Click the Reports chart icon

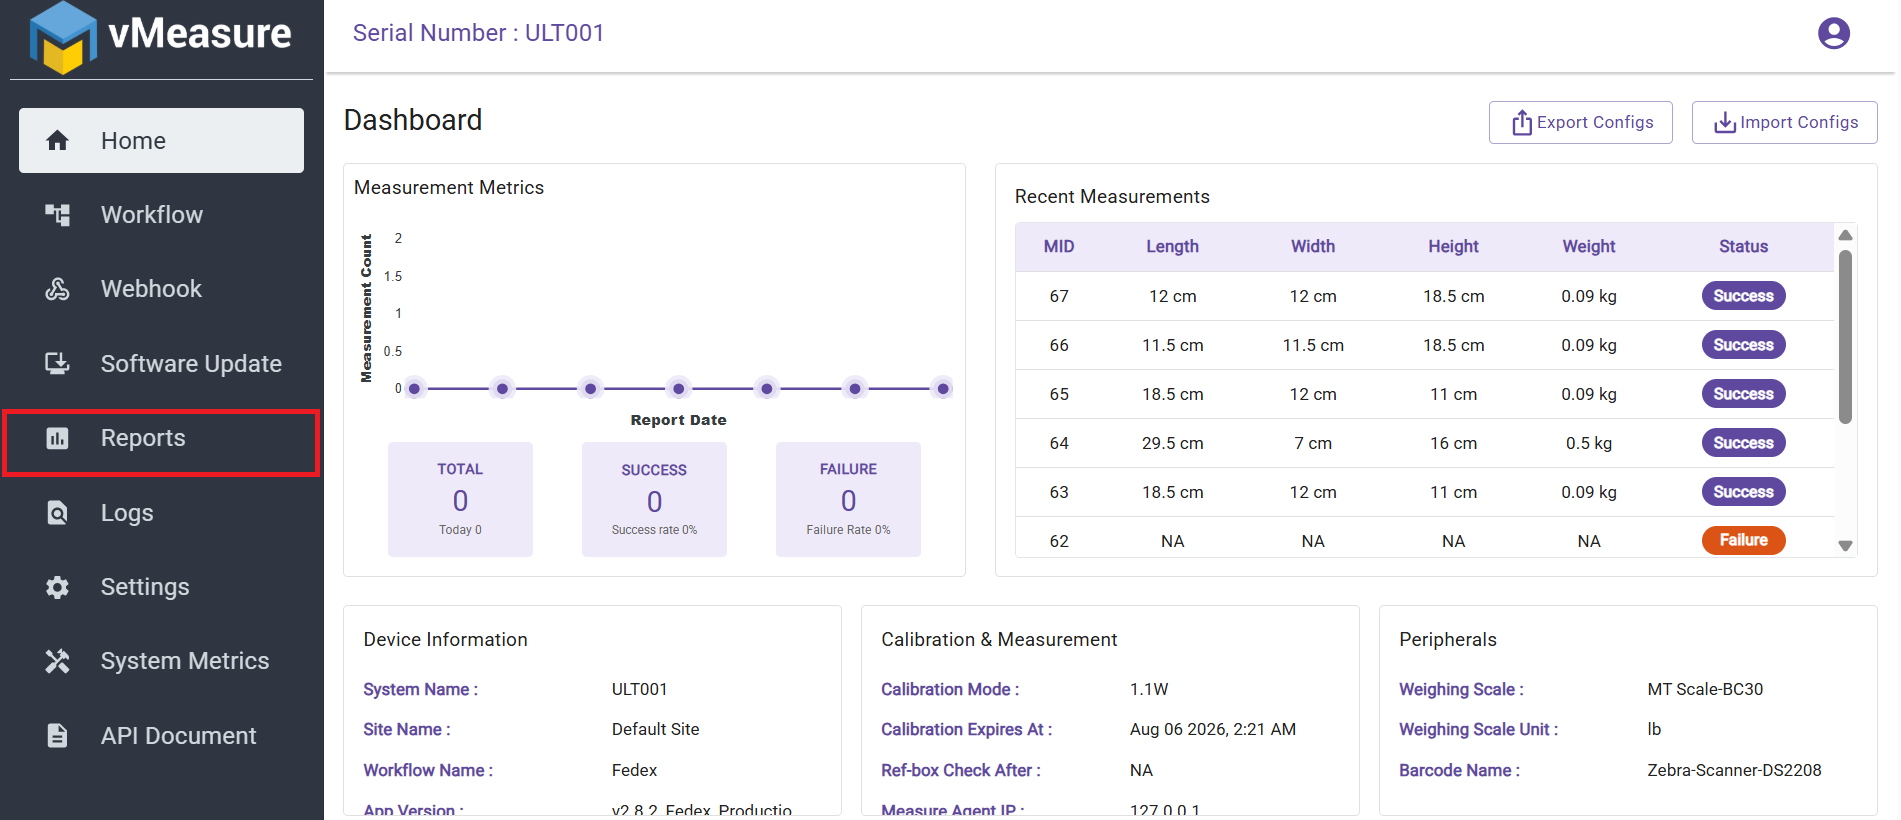pyautogui.click(x=58, y=438)
